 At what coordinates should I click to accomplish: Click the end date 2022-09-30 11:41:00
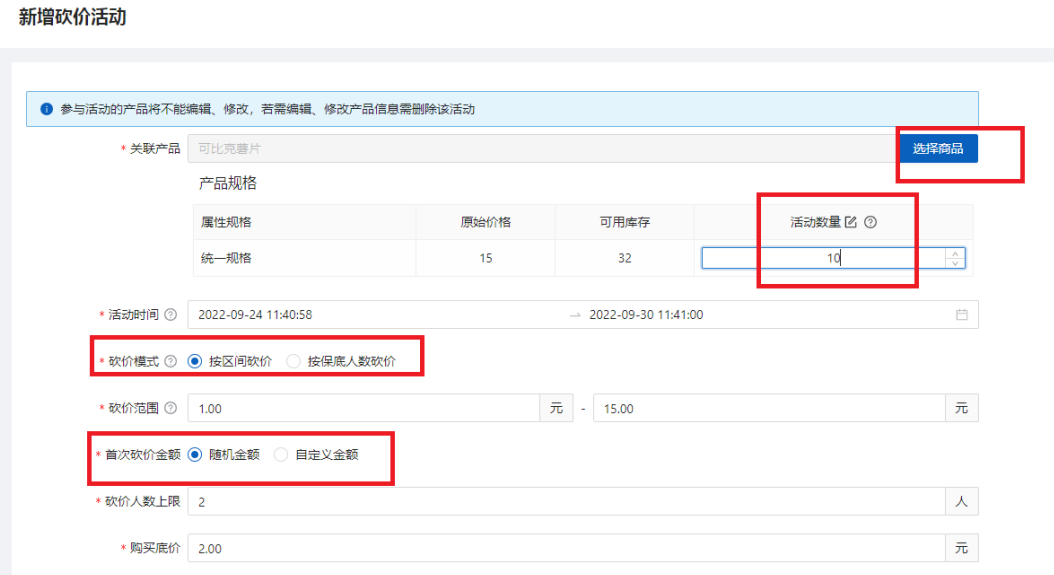point(646,314)
